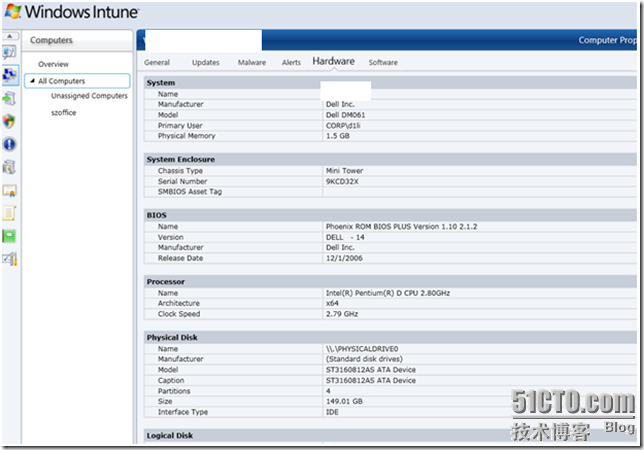Click the Windows Intune title text

click(81, 12)
